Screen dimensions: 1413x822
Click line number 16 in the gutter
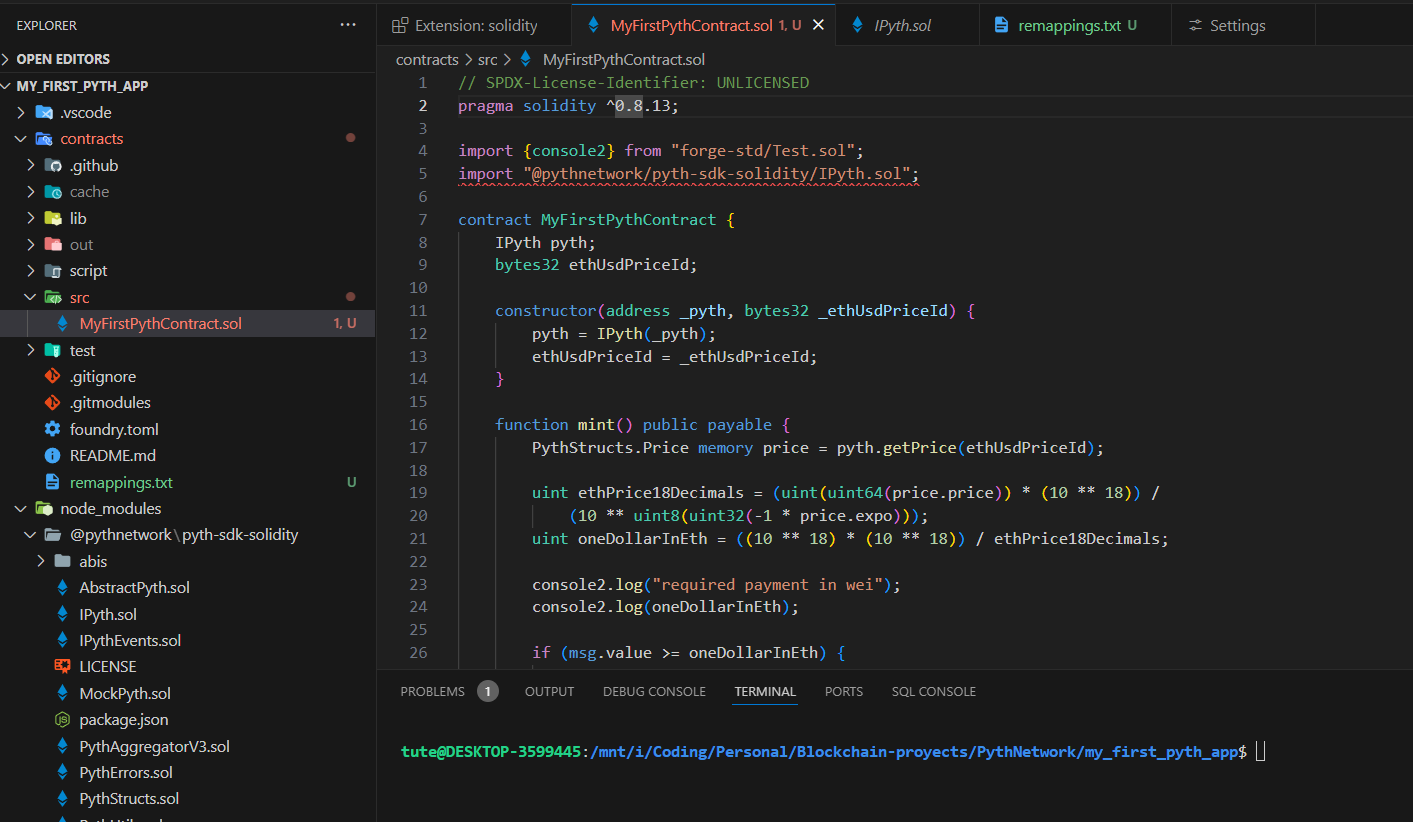click(x=419, y=424)
